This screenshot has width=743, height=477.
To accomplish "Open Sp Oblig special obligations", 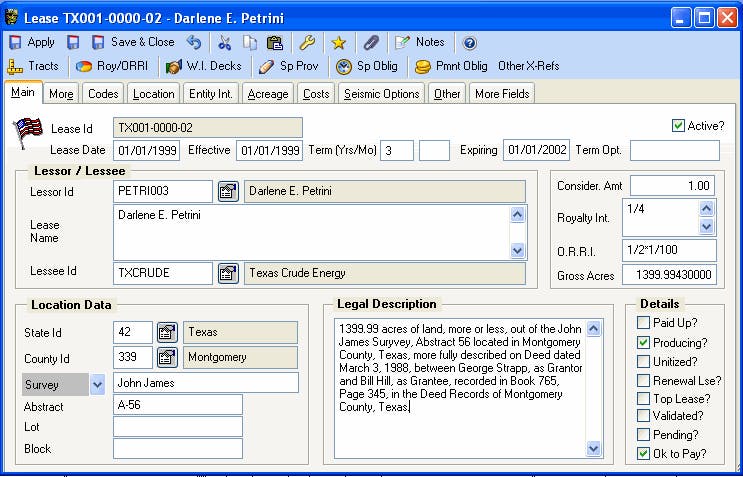I will pyautogui.click(x=367, y=66).
